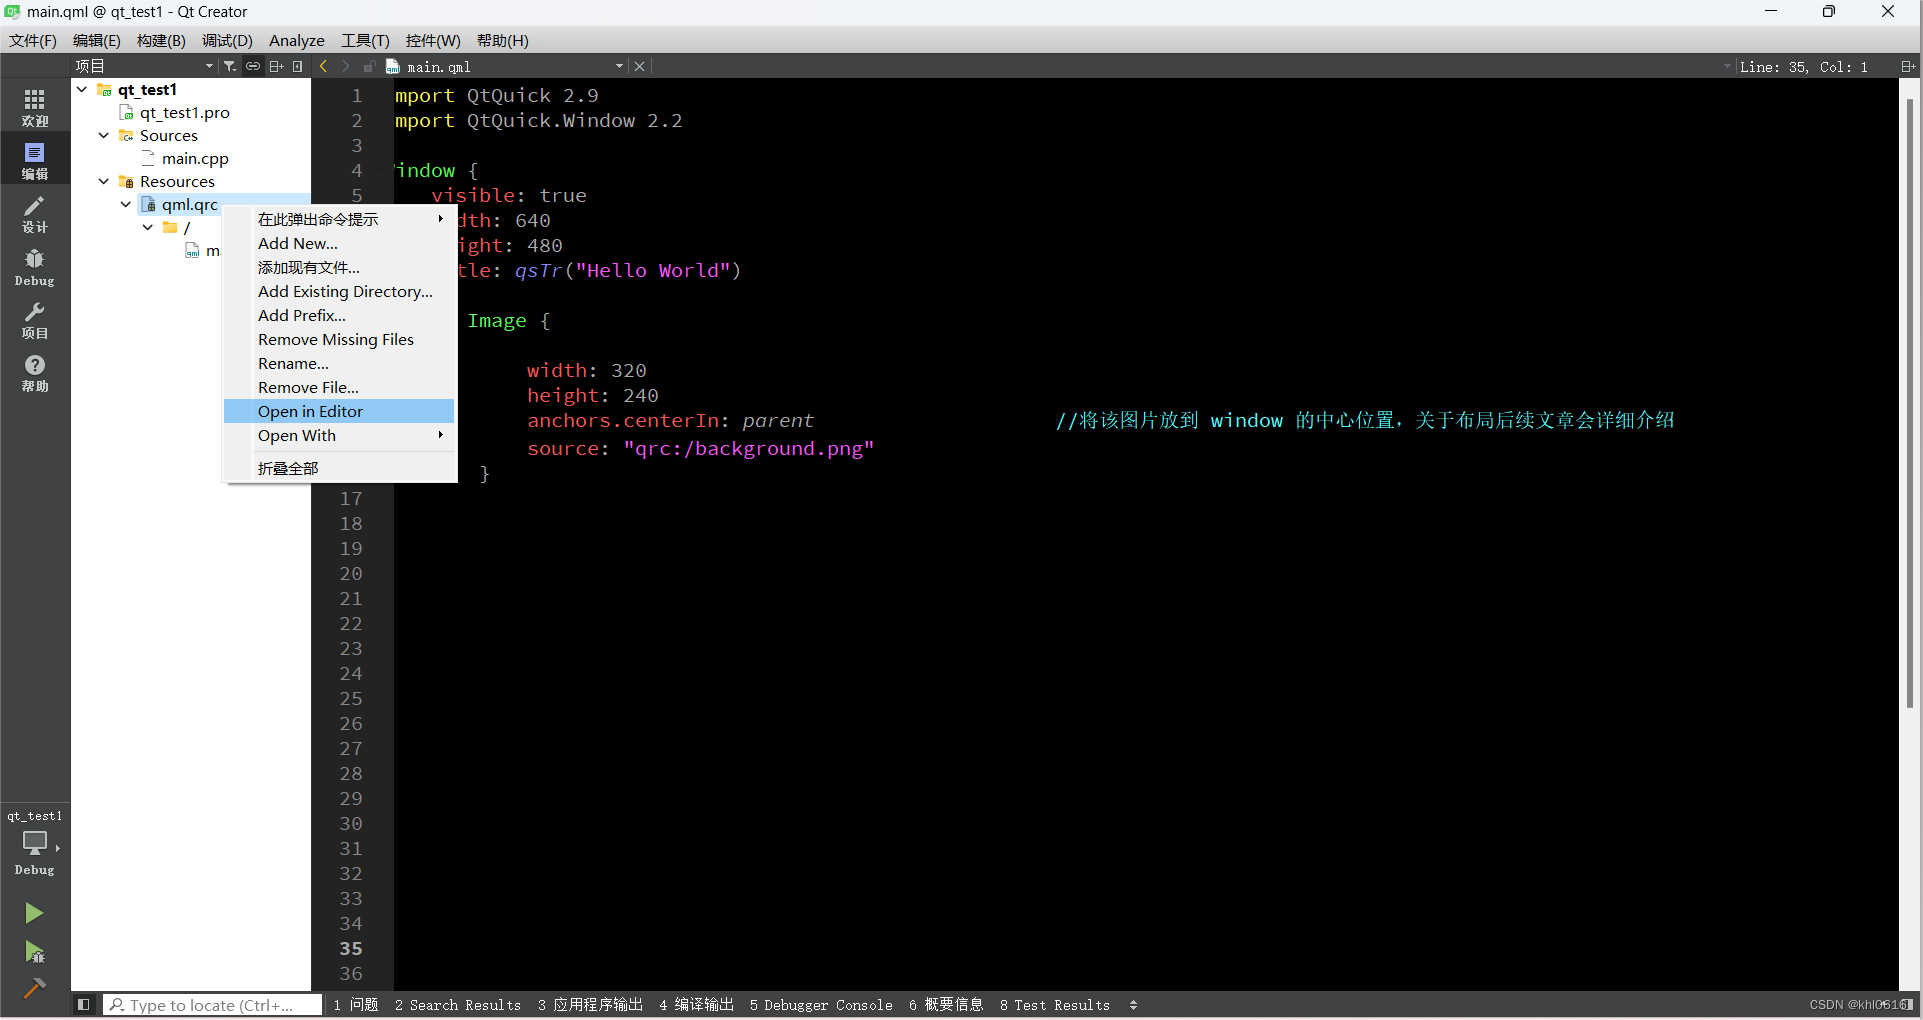Open the main.qml document dropdown
This screenshot has height=1020, width=1923.
pyautogui.click(x=619, y=66)
